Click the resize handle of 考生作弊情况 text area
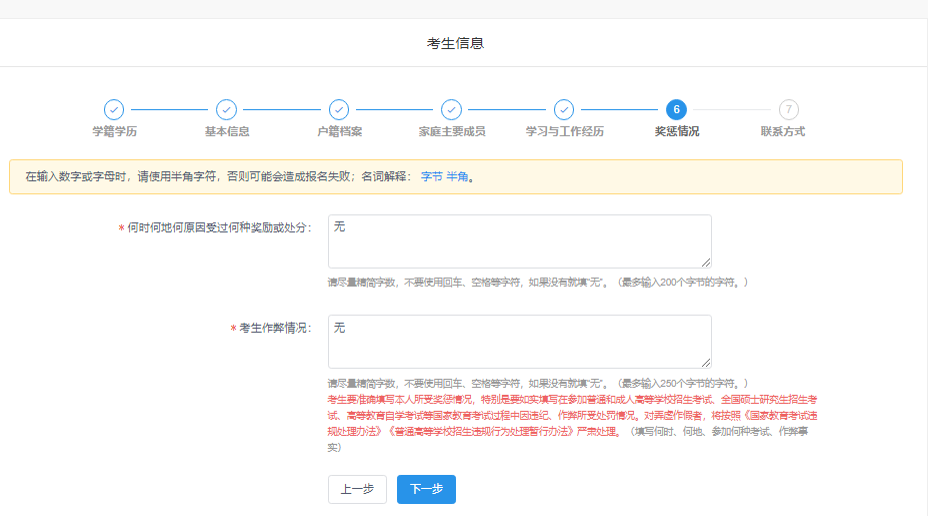The height and width of the screenshot is (516, 928). click(x=706, y=364)
